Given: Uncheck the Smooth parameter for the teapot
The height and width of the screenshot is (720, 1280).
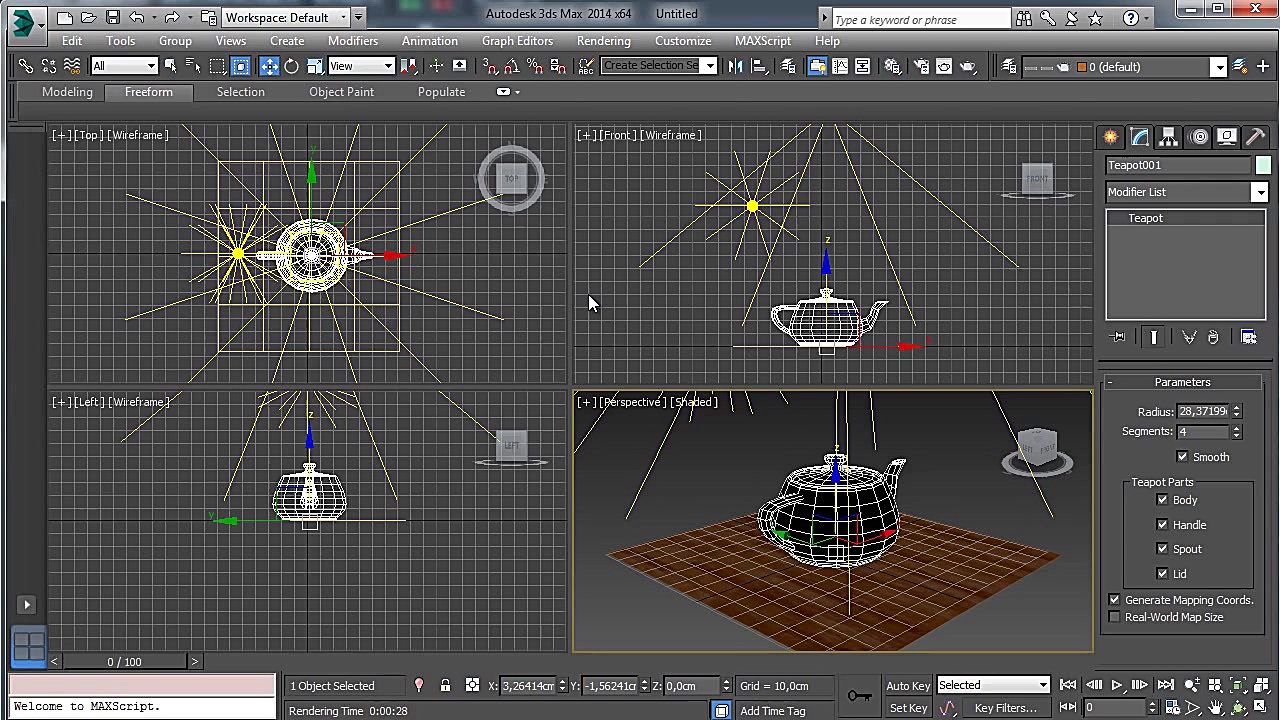Looking at the screenshot, I should coord(1182,457).
